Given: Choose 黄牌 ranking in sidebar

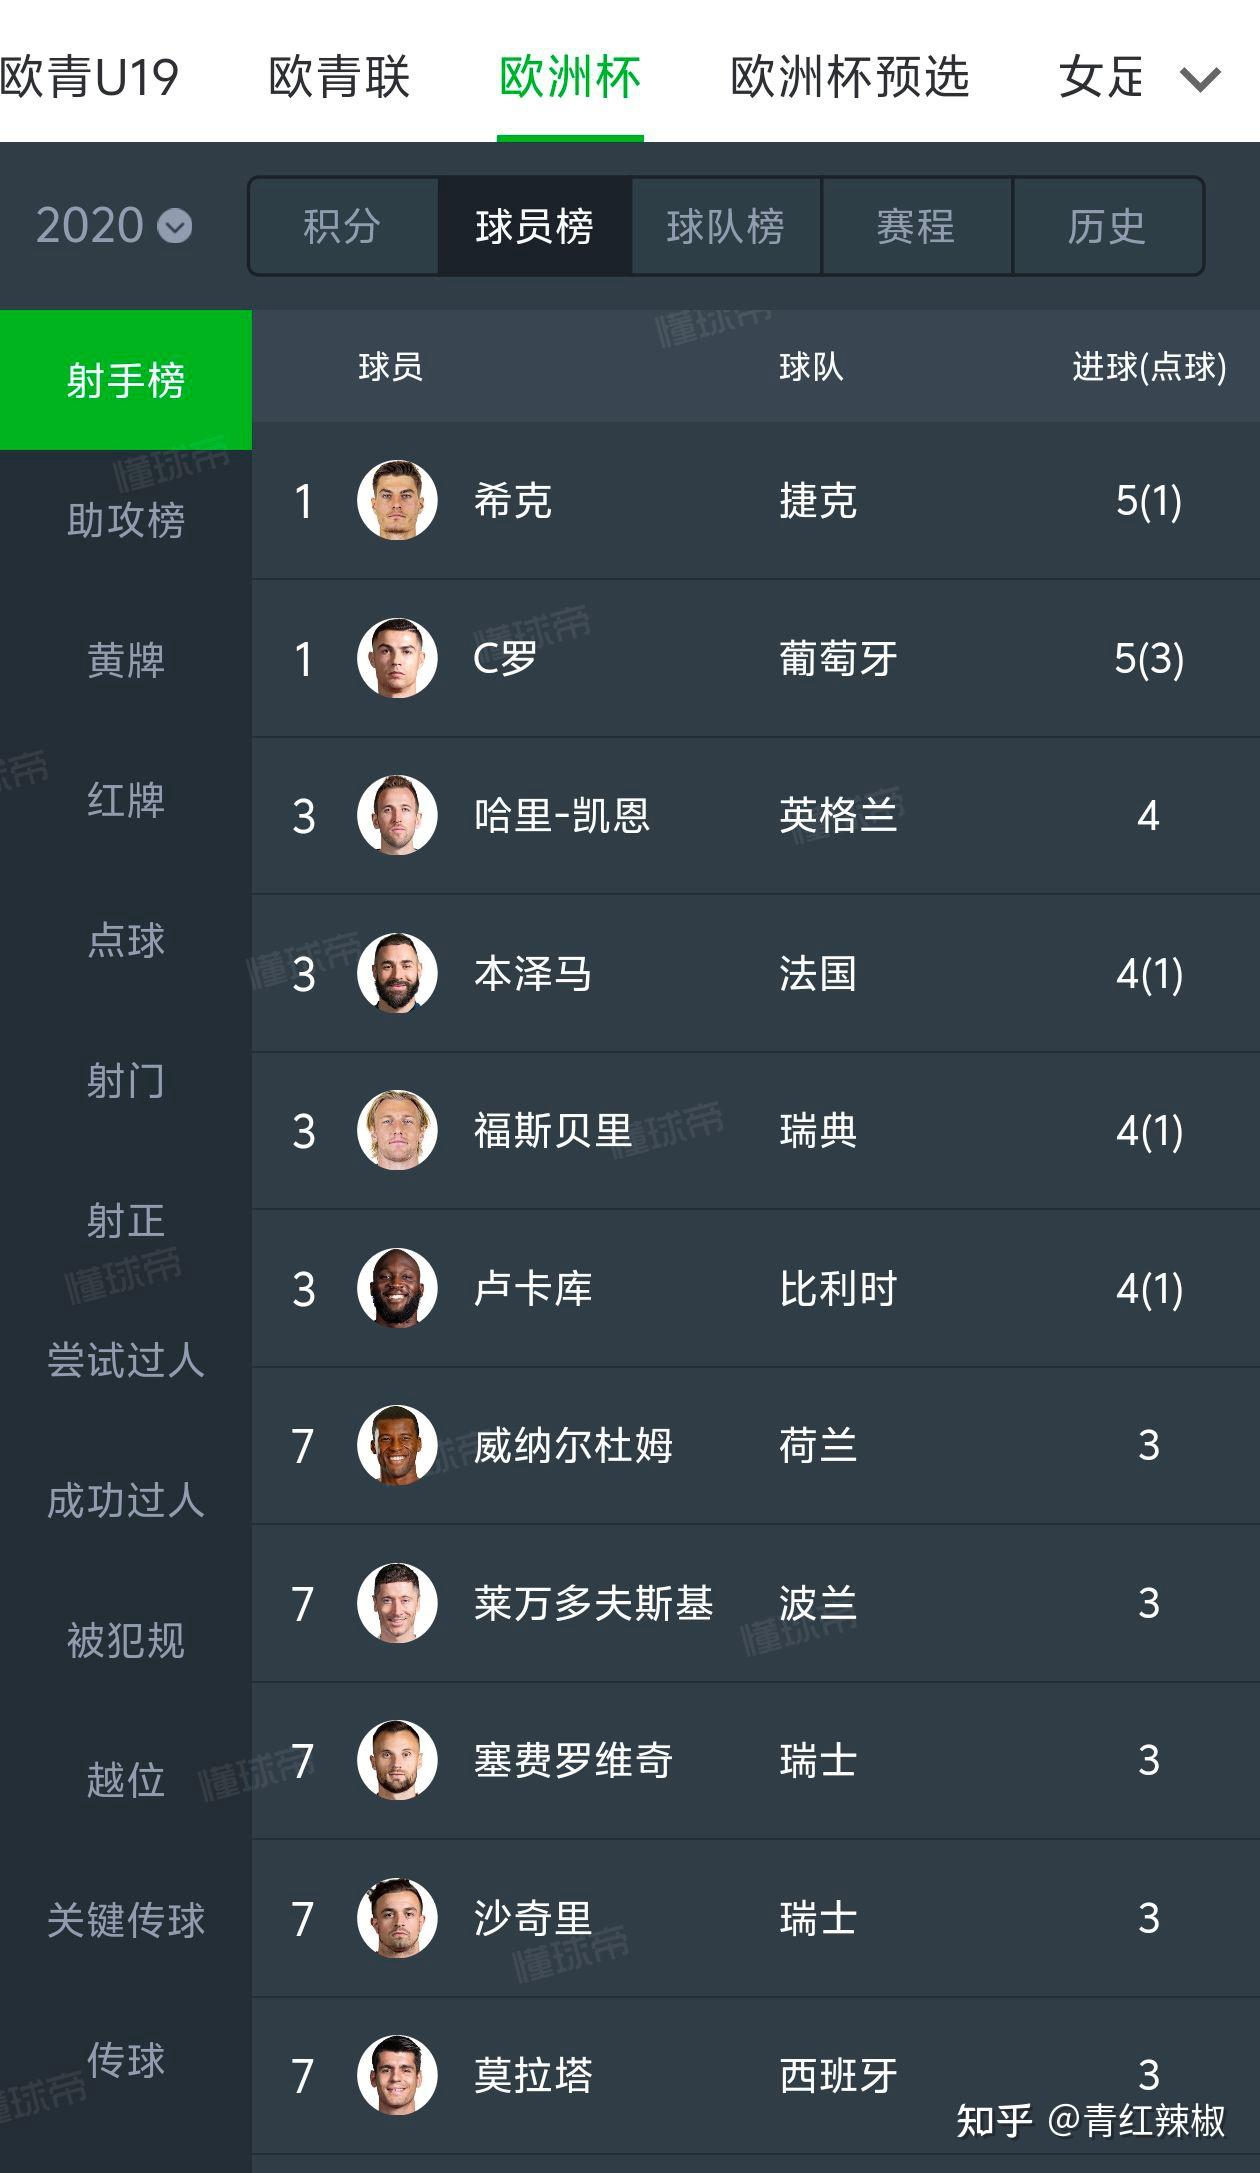Looking at the screenshot, I should point(126,660).
